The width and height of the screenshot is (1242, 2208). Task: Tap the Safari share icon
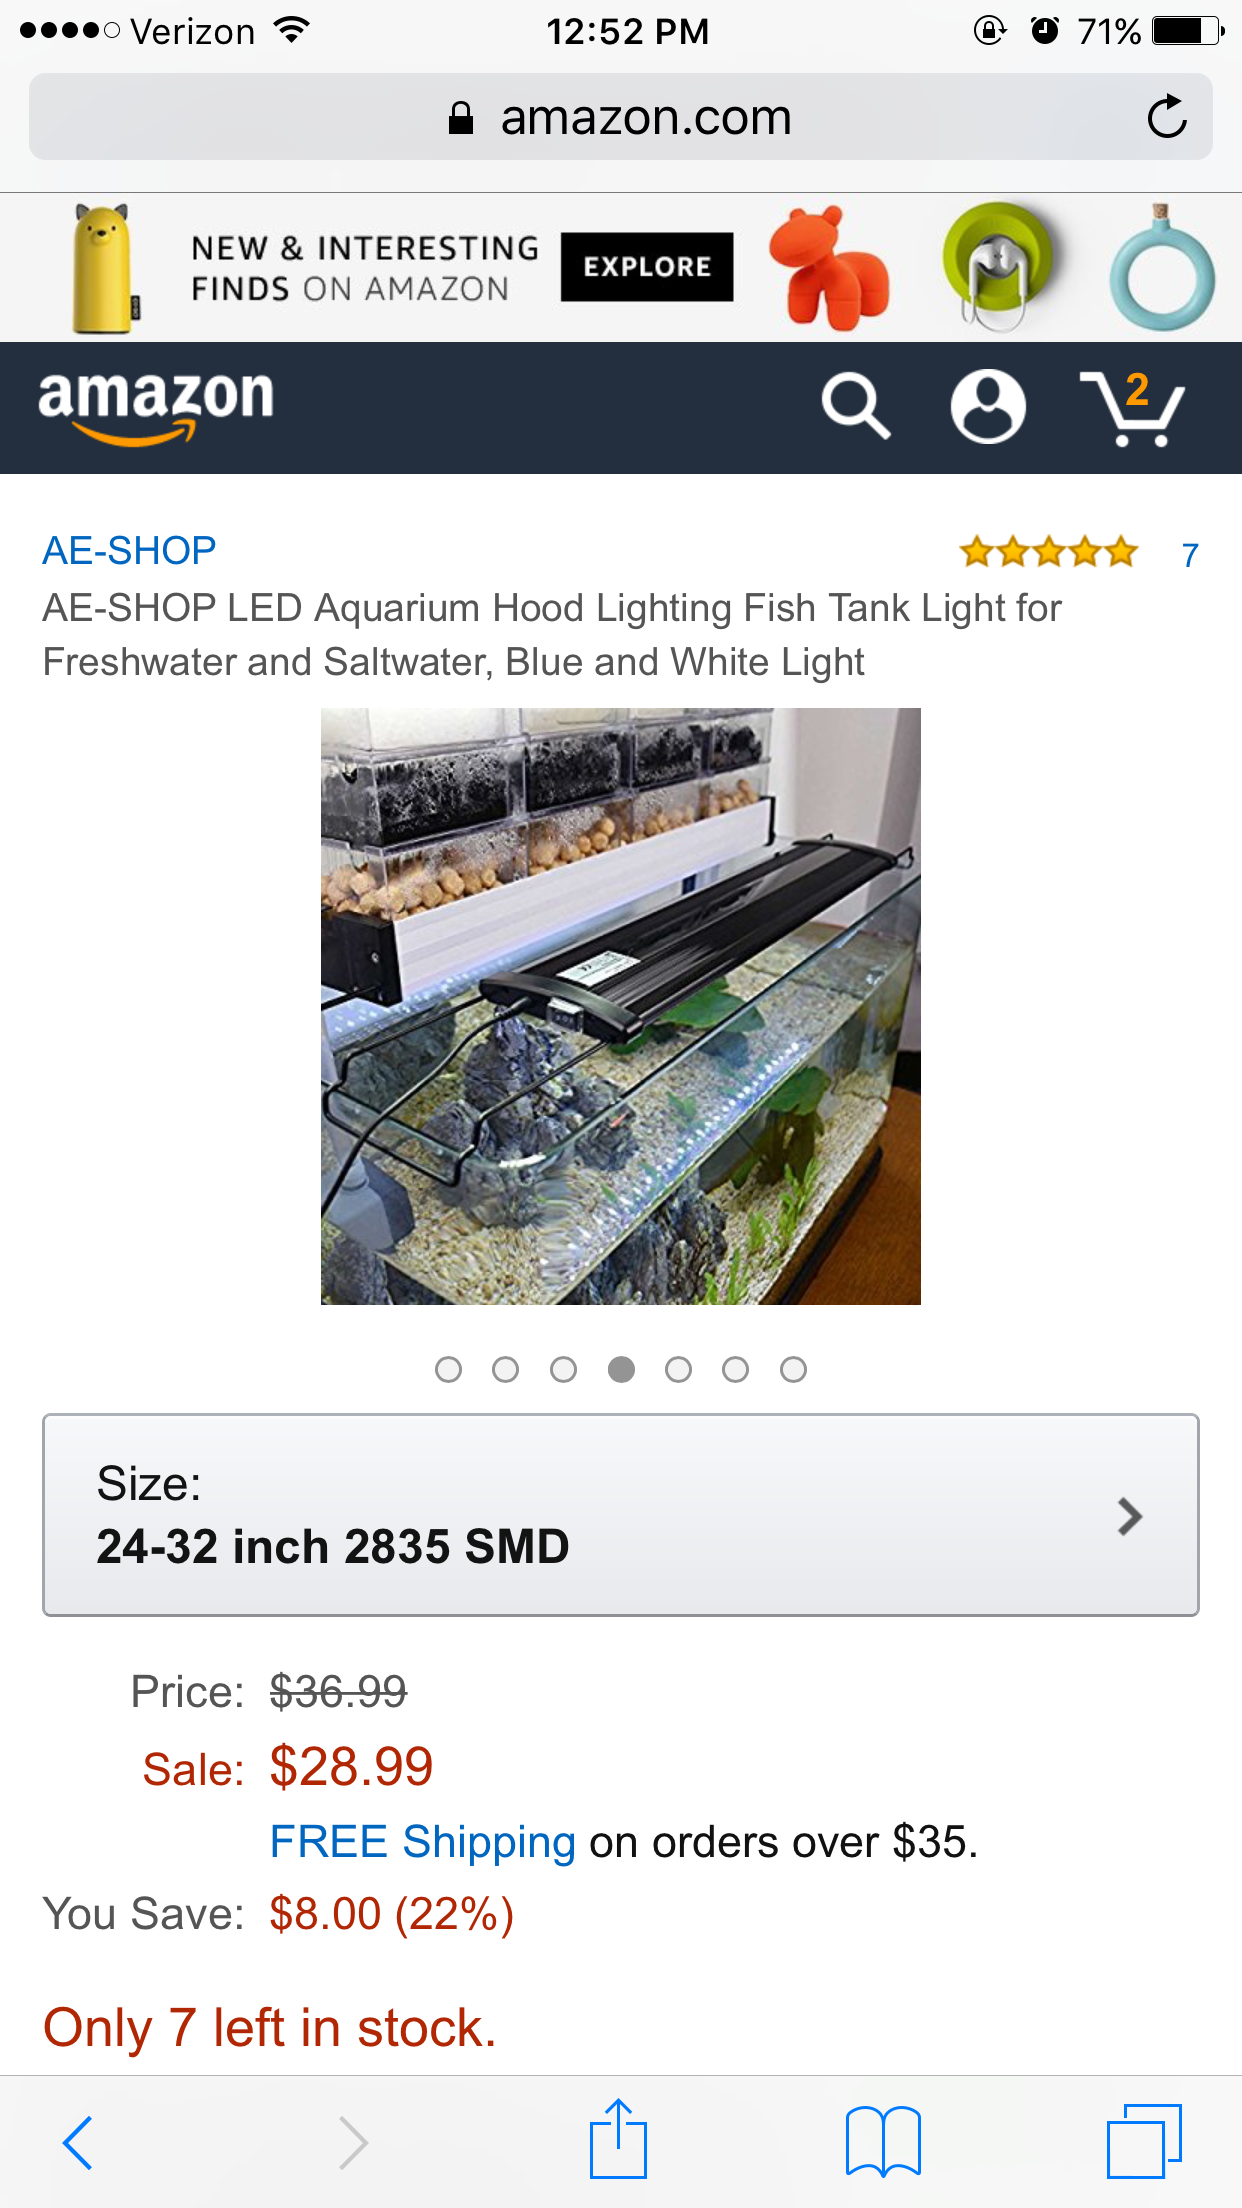coord(618,2140)
